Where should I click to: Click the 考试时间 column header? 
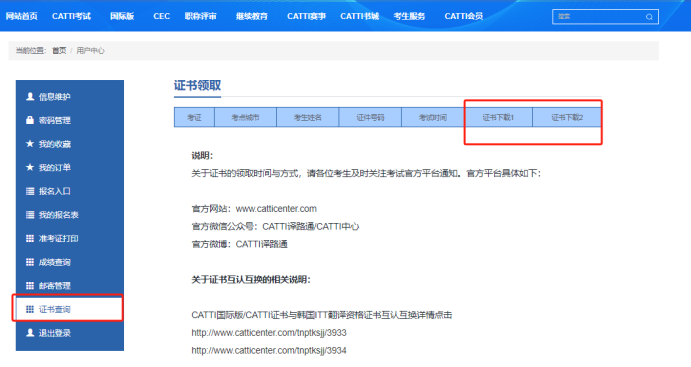coord(433,117)
